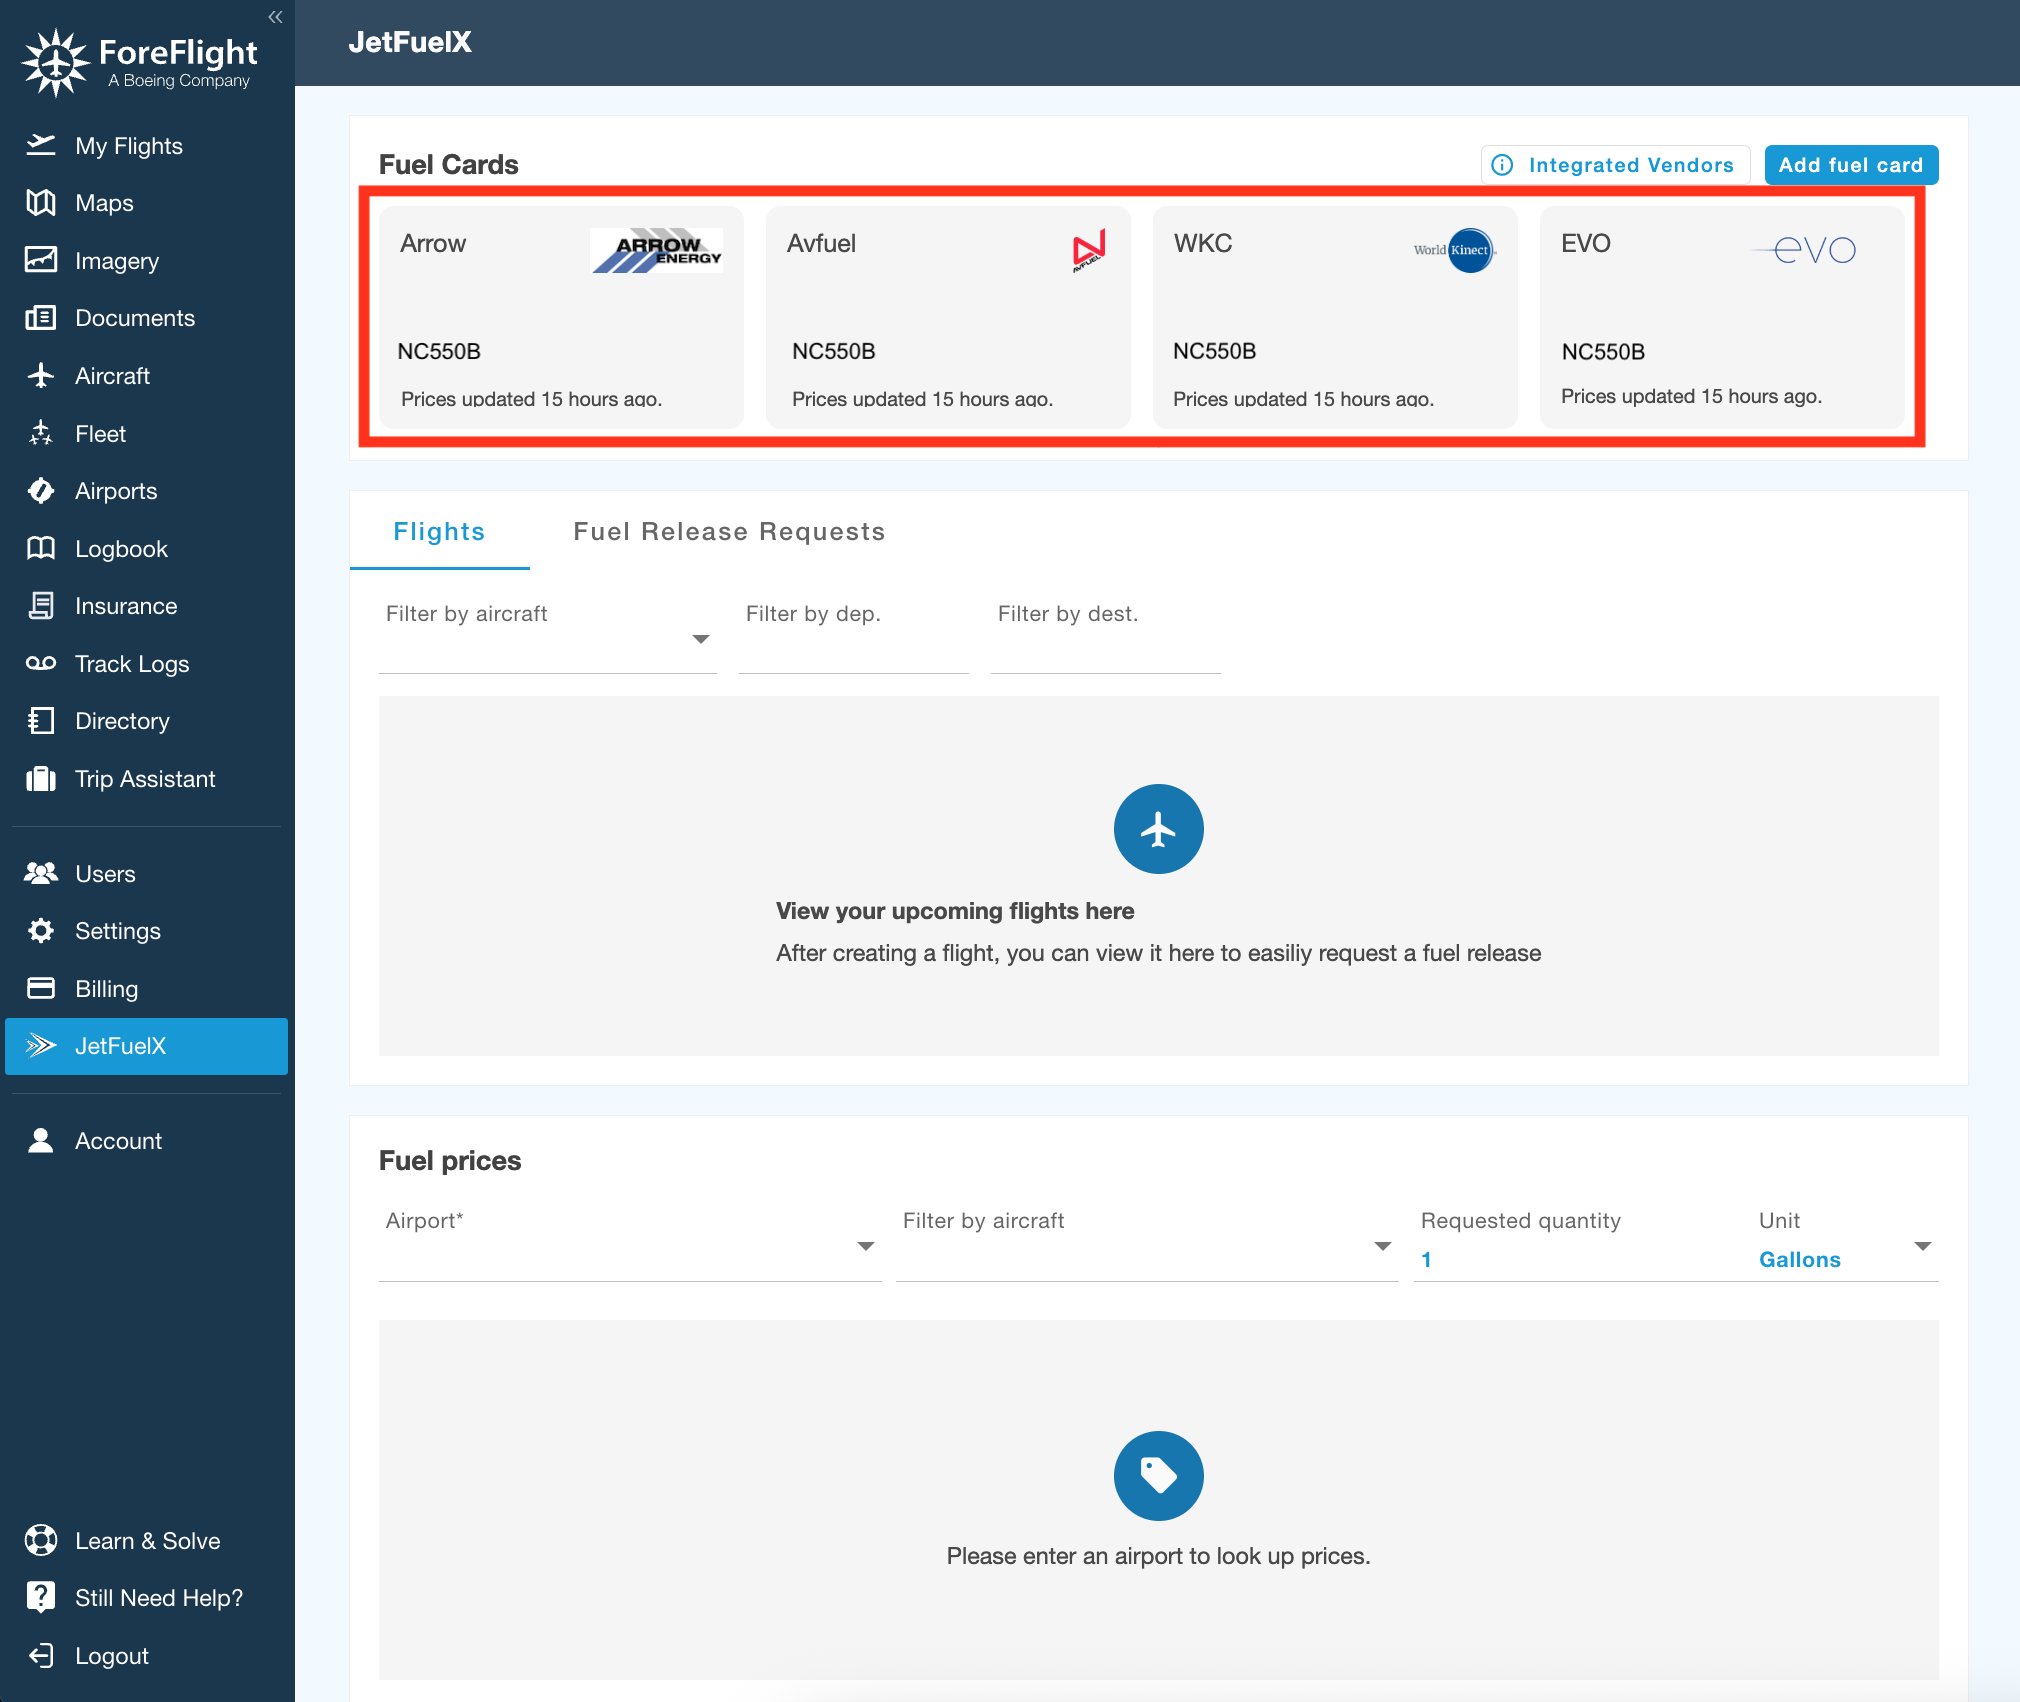
Task: Select the JetFuelX arrow icon in the sidebar
Action: point(41,1045)
